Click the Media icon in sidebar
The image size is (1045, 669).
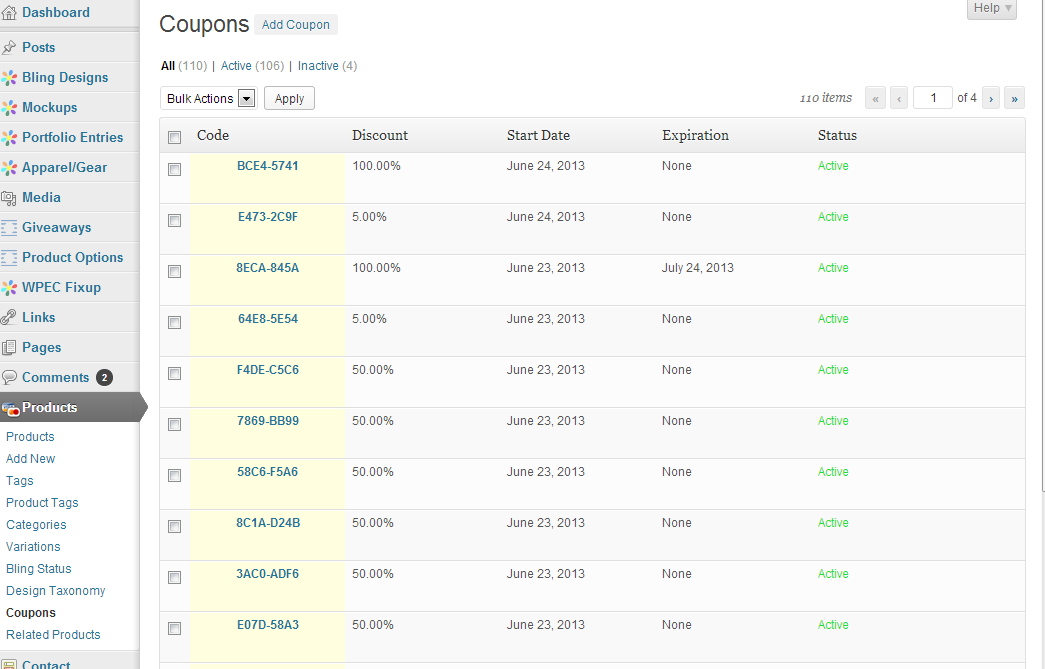tap(10, 197)
